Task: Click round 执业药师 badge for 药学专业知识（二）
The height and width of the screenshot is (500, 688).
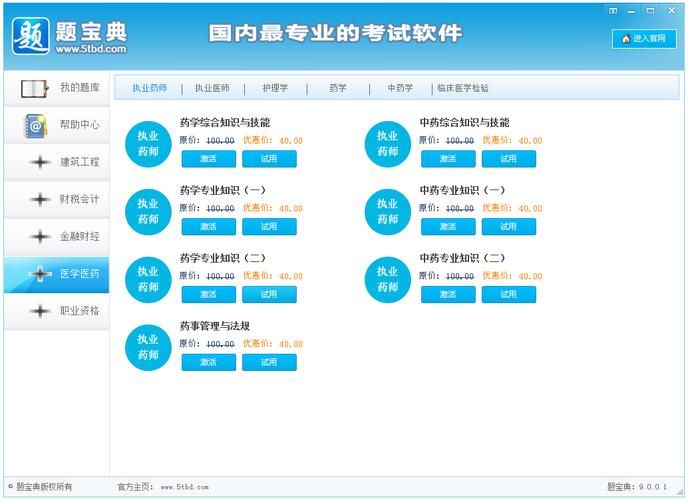Action: pos(148,279)
